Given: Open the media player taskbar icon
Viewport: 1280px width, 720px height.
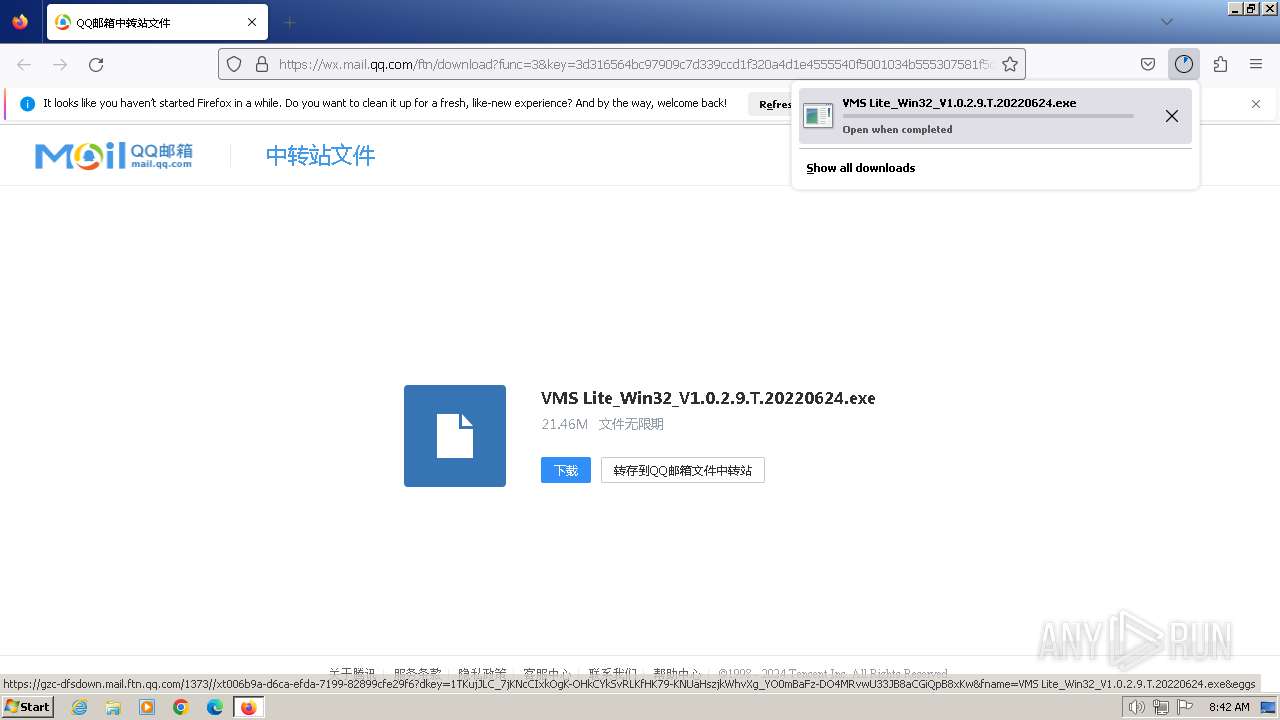Looking at the screenshot, I should pyautogui.click(x=147, y=707).
